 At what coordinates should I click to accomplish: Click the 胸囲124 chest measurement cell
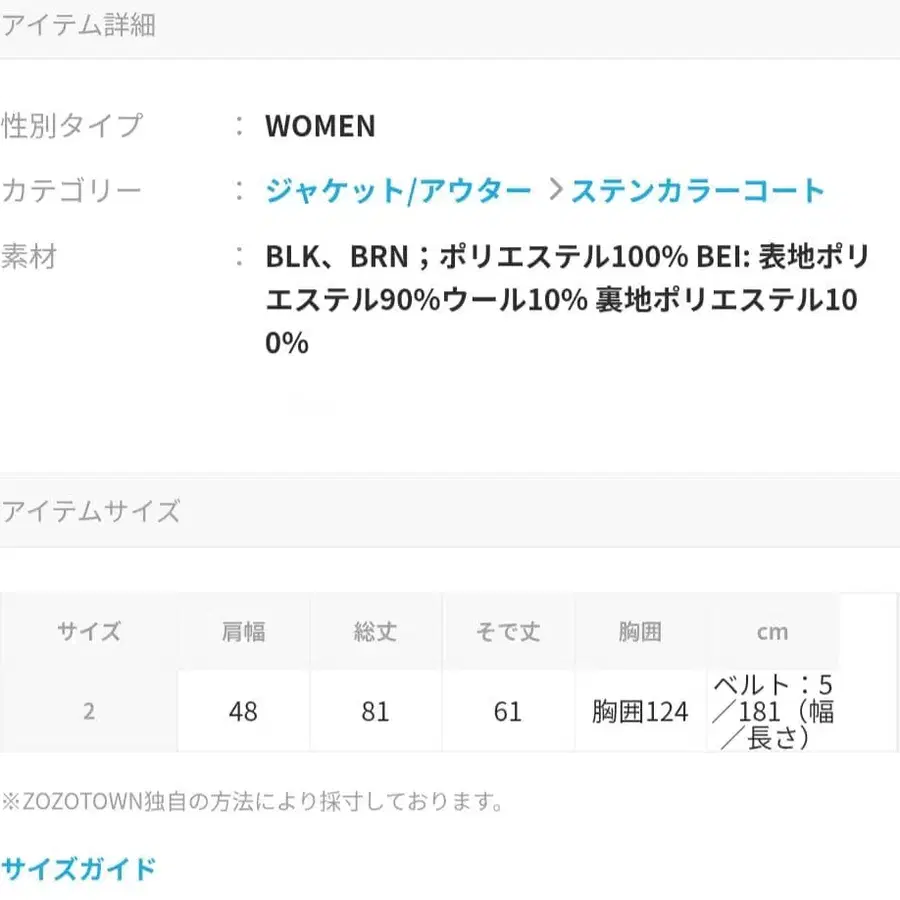(x=641, y=711)
